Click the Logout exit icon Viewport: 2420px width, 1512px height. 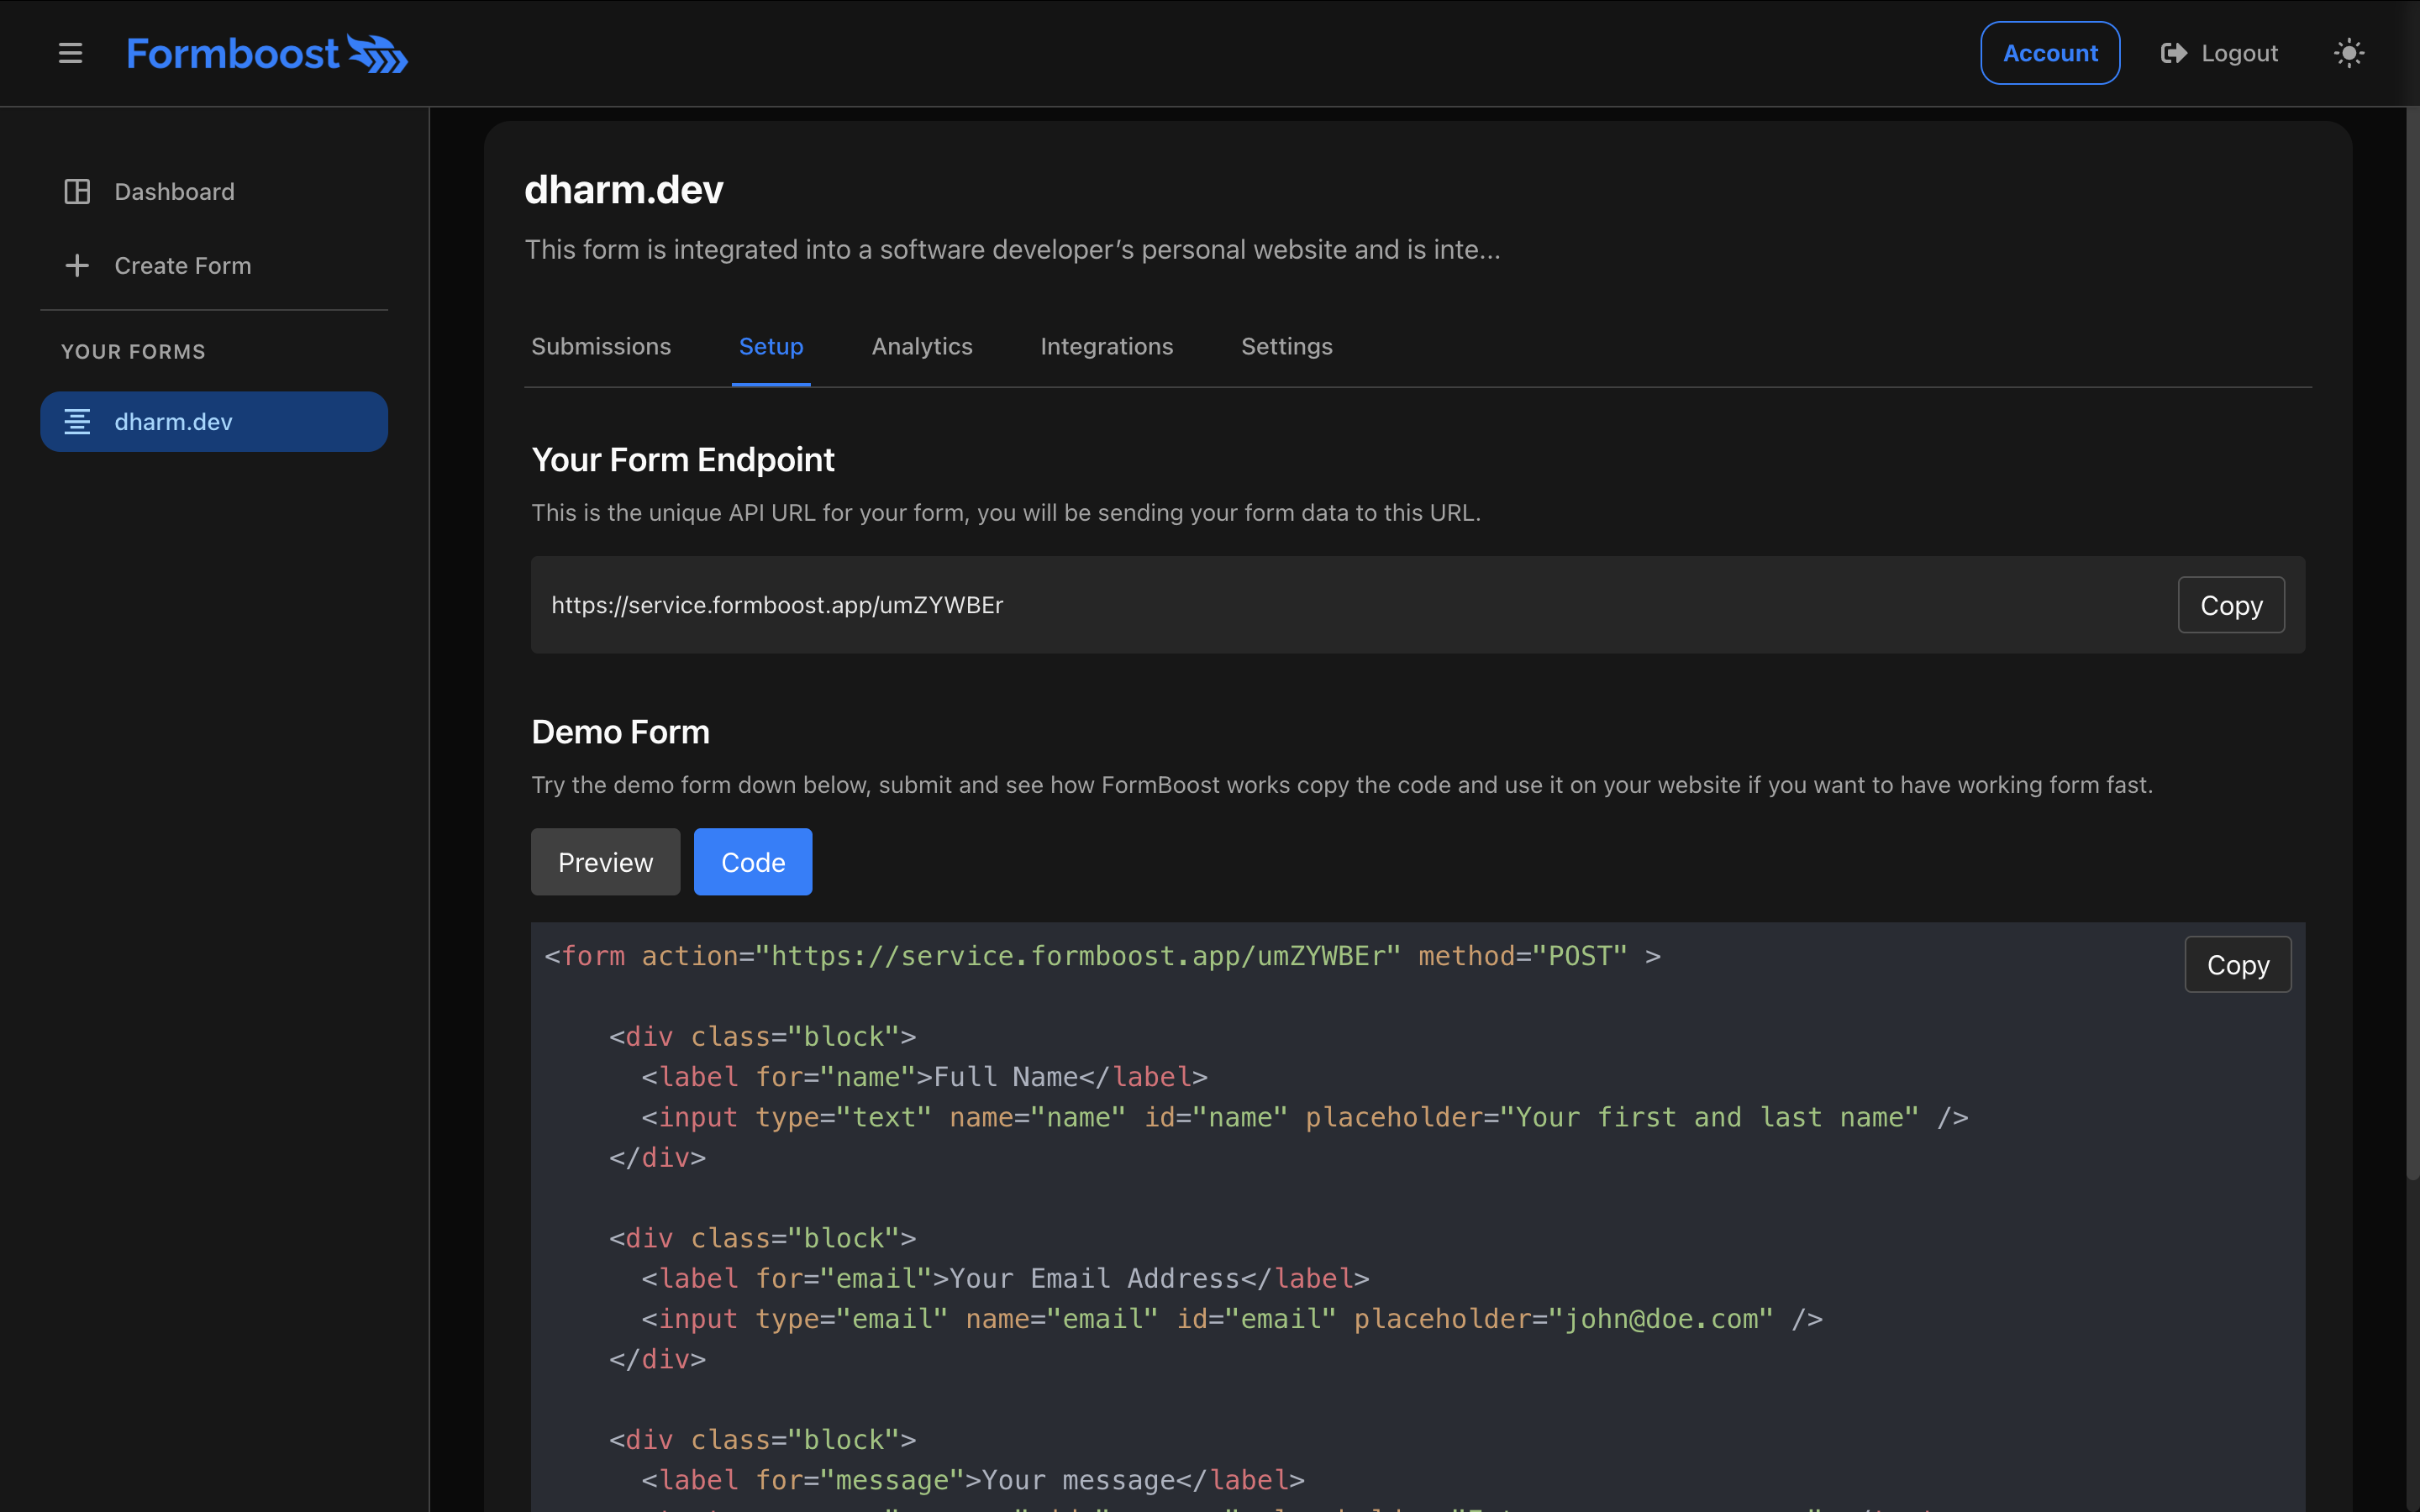tap(2172, 52)
